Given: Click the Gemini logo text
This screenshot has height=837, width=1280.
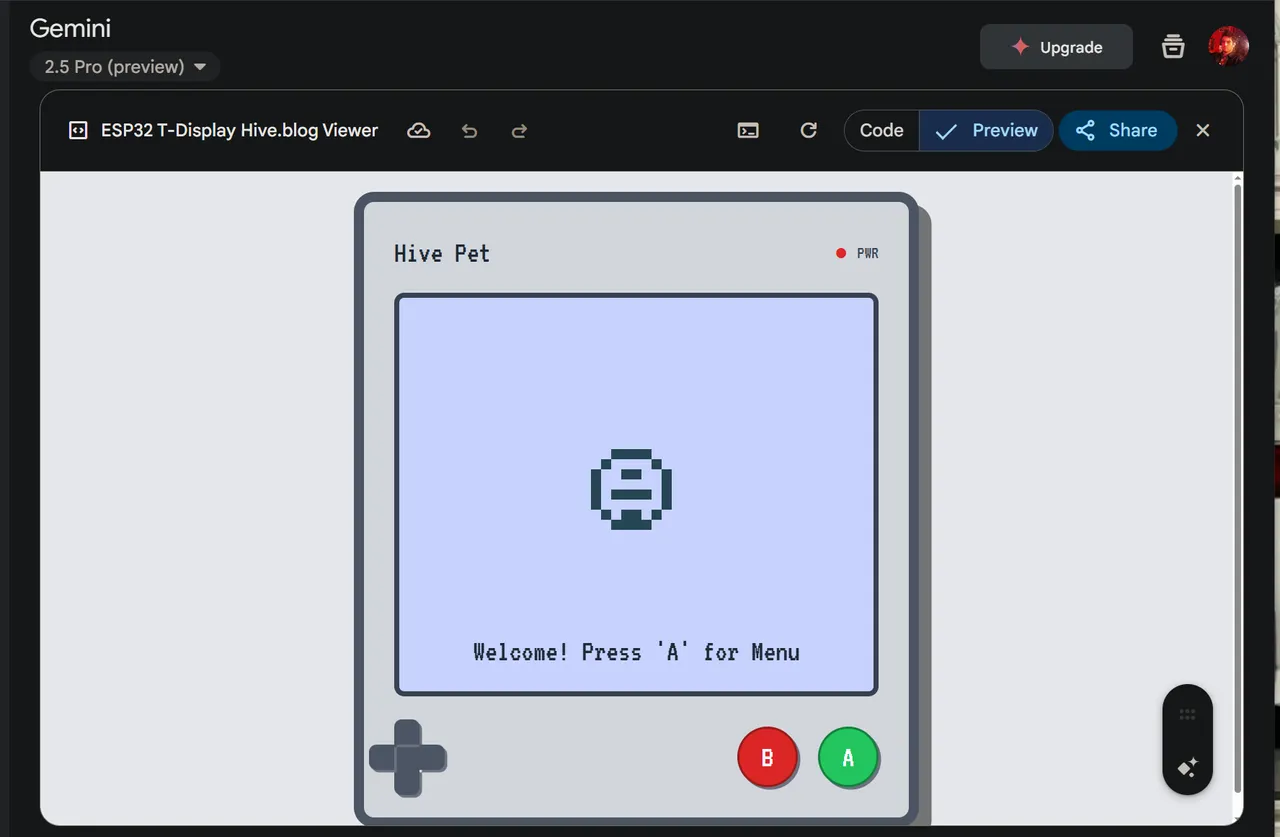Looking at the screenshot, I should pos(70,28).
